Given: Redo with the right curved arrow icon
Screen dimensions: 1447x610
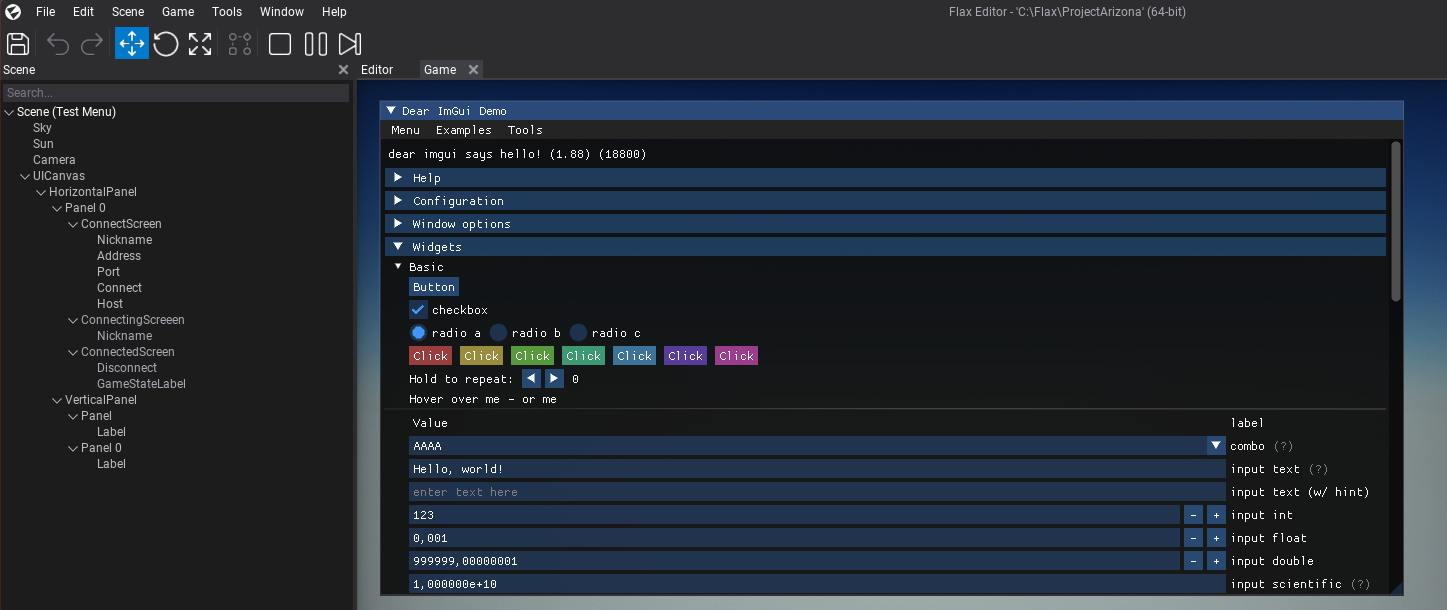Looking at the screenshot, I should click(92, 44).
